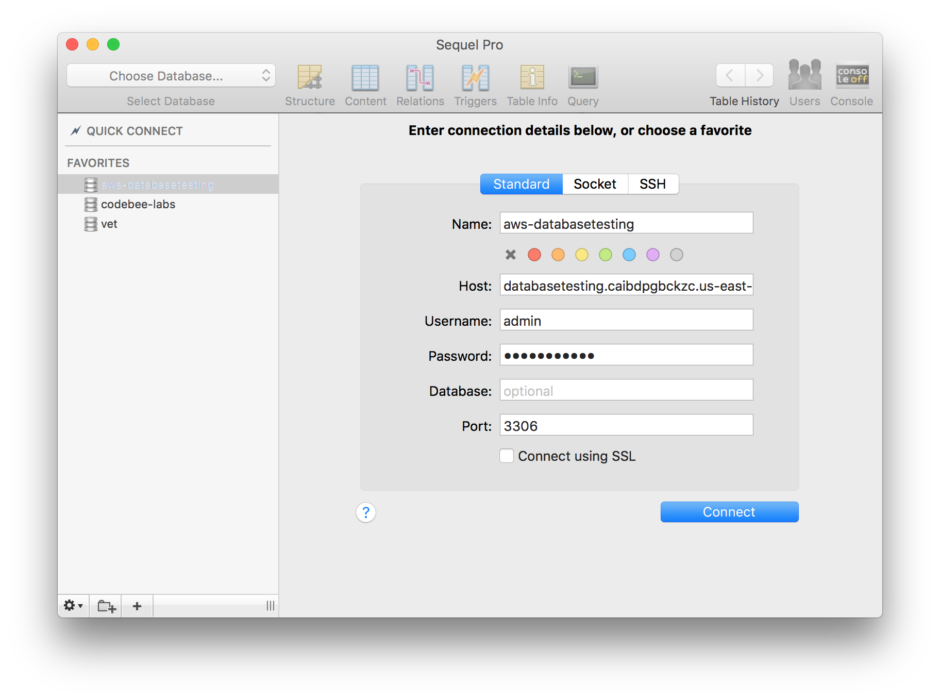Switch to the SSH connection tab
The width and height of the screenshot is (940, 700).
[653, 184]
